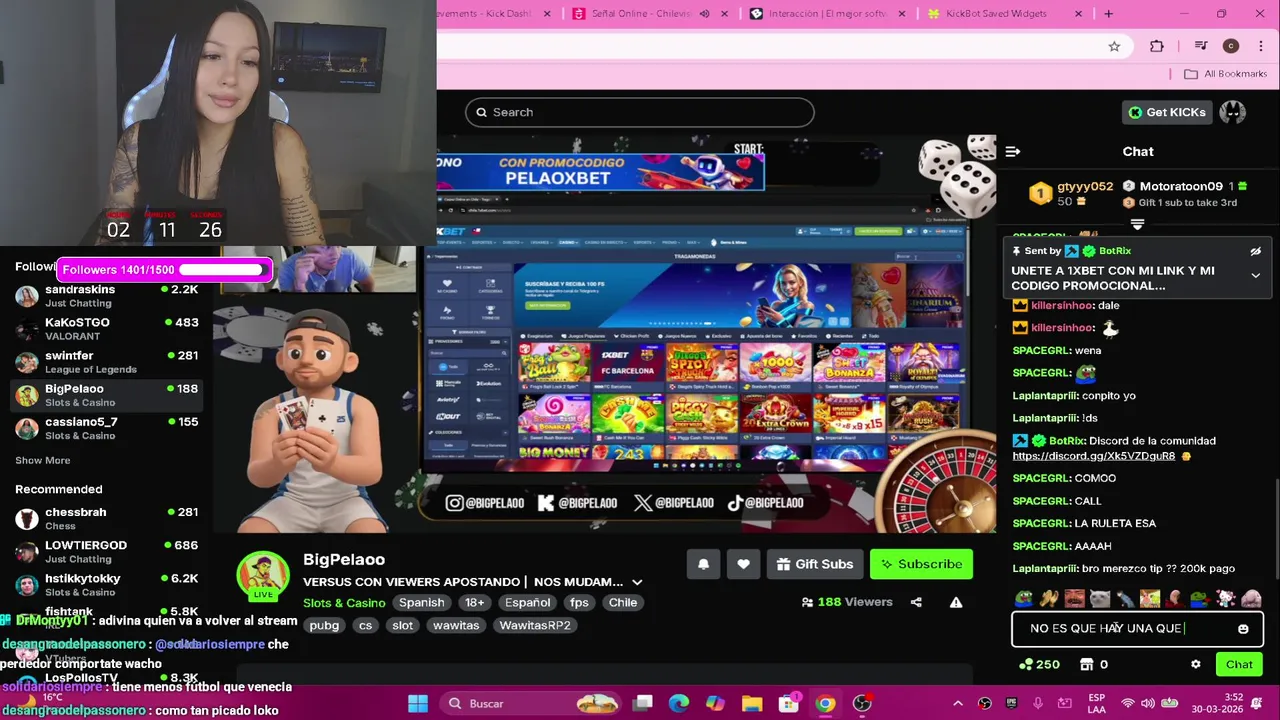Subscribe to BigPelaoo
The width and height of the screenshot is (1280, 720).
pos(921,564)
